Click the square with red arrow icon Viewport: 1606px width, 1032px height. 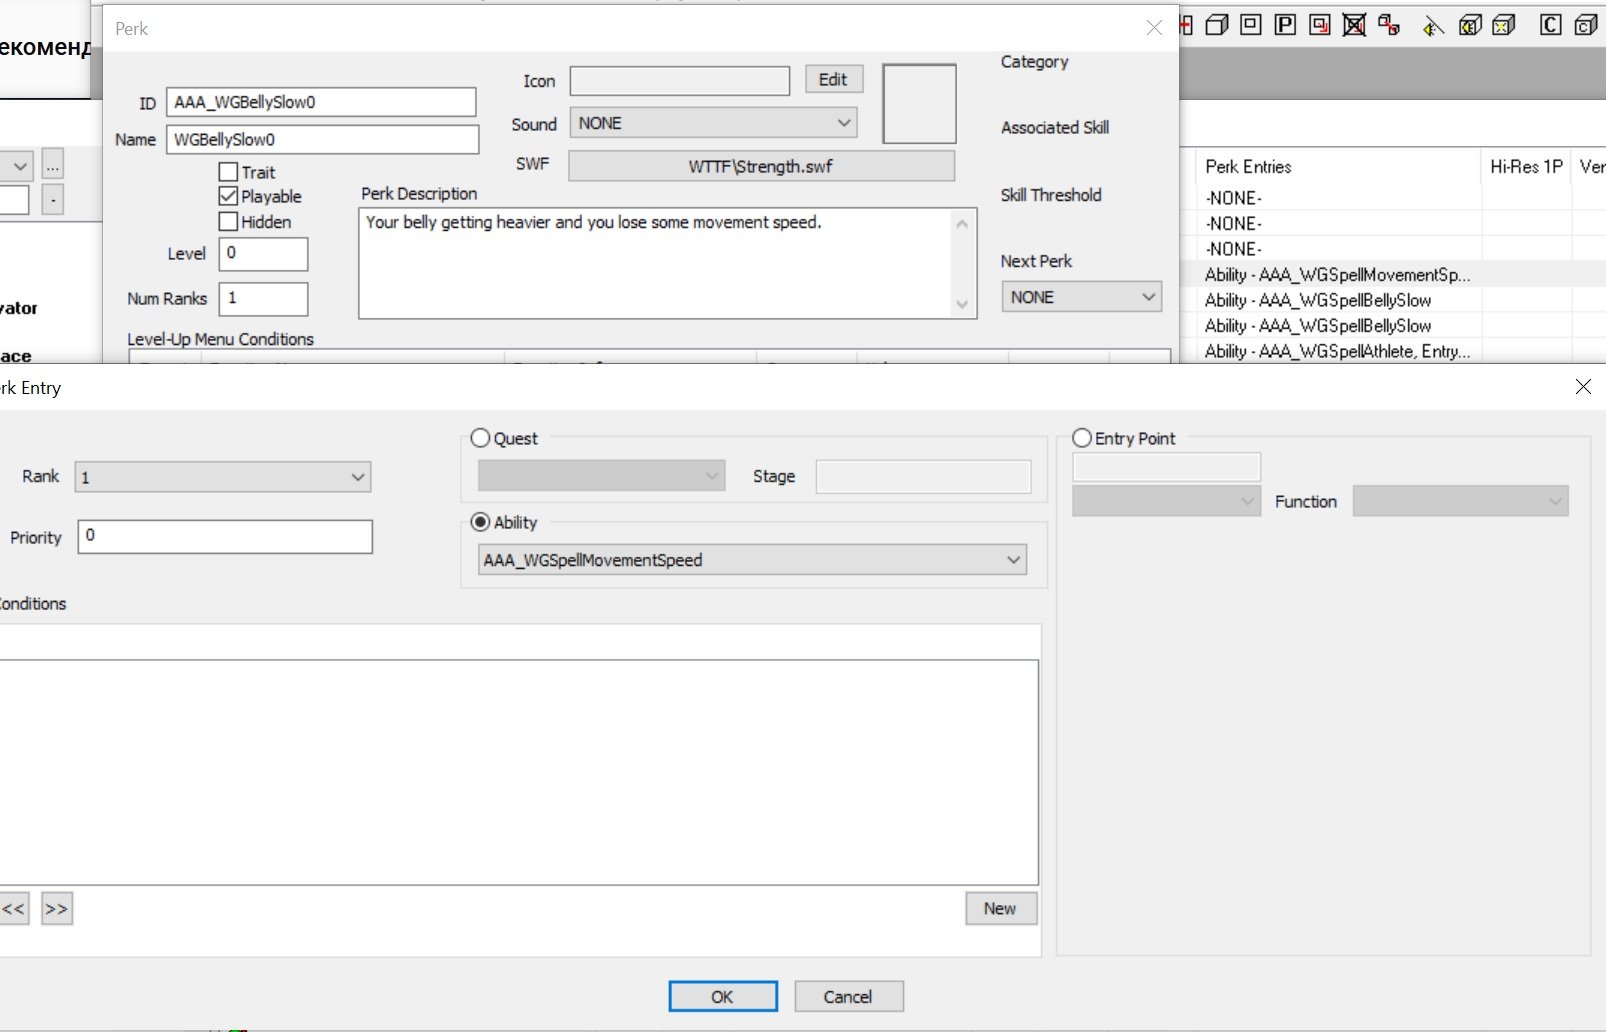(1320, 25)
